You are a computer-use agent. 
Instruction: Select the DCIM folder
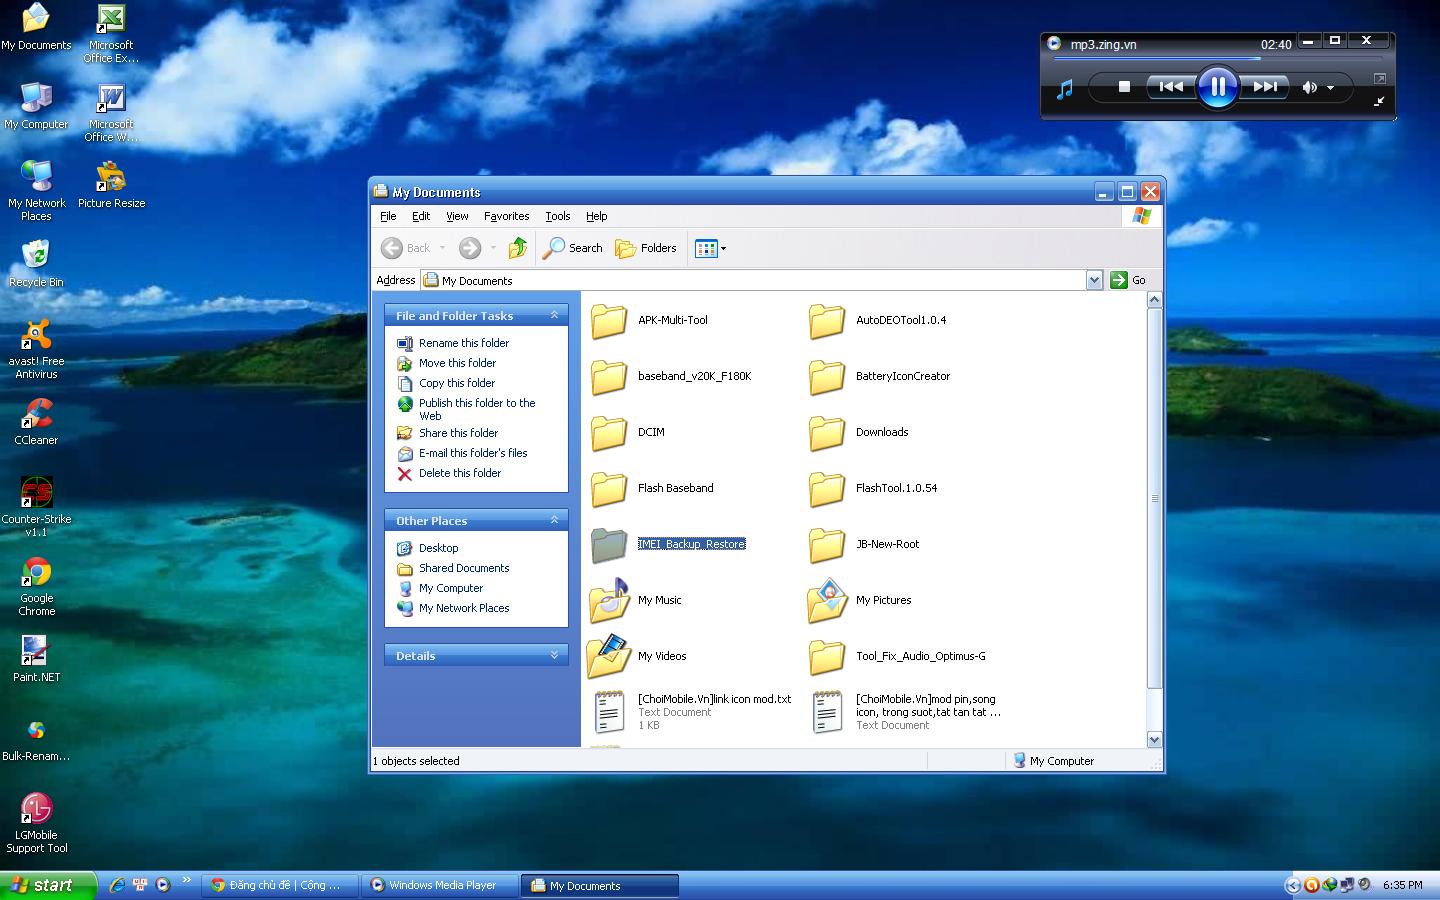point(627,433)
